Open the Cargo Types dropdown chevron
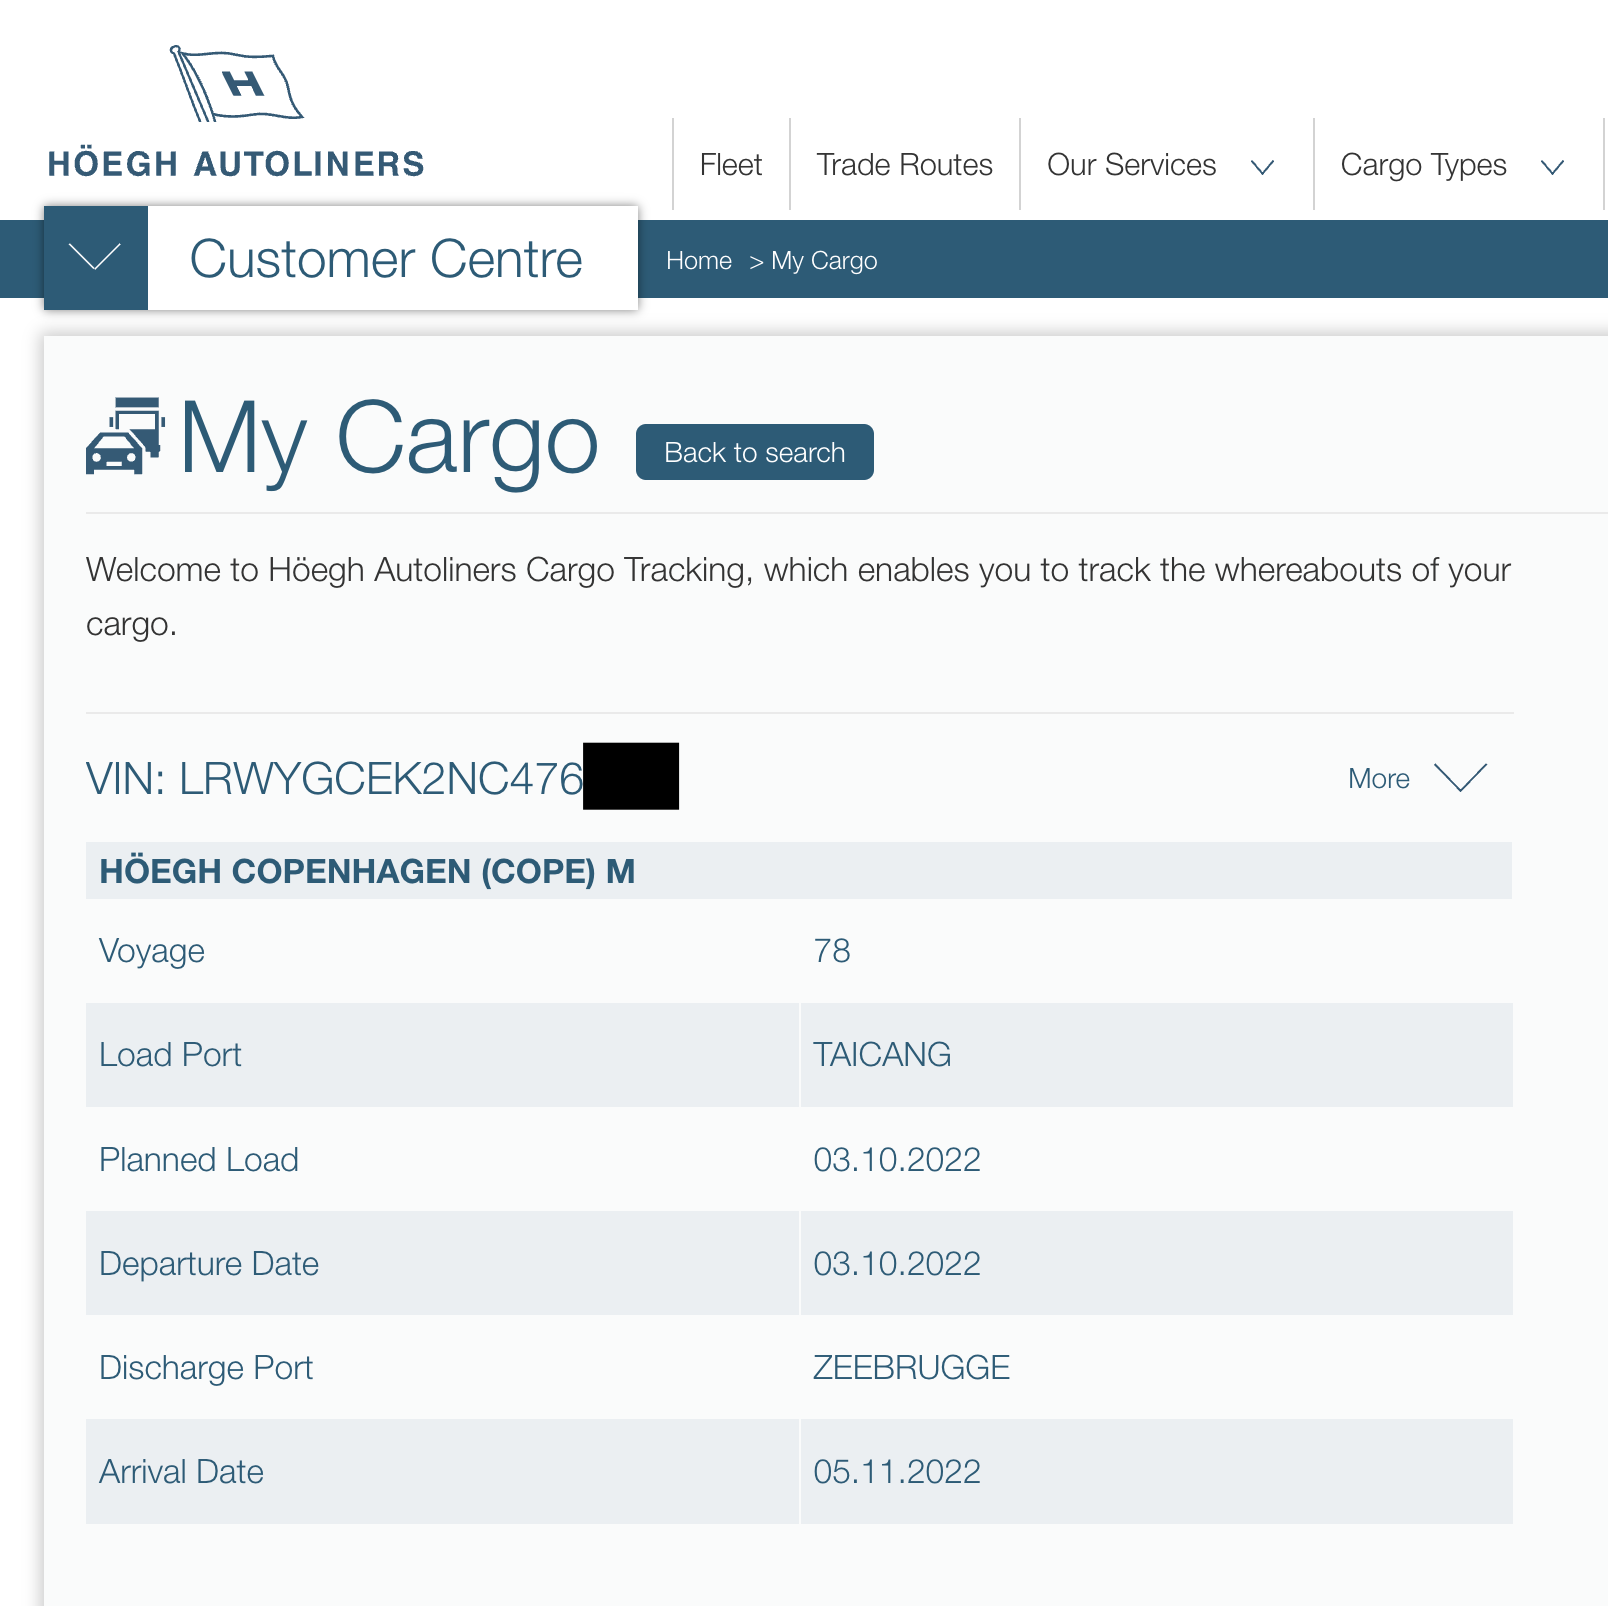This screenshot has height=1606, width=1608. pos(1552,167)
